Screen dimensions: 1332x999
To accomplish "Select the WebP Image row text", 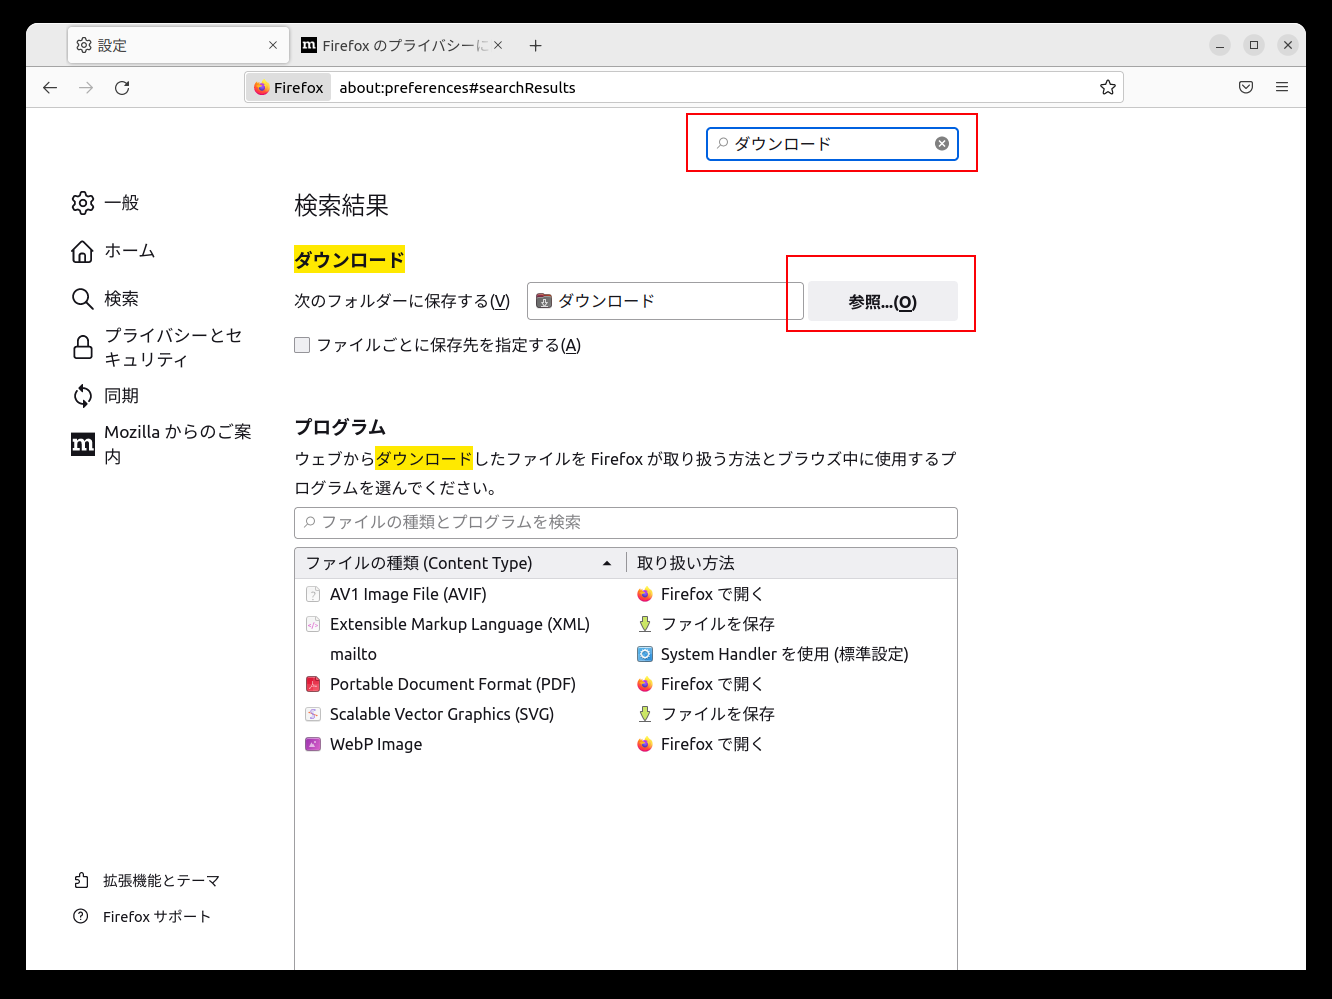I will pyautogui.click(x=376, y=744).
